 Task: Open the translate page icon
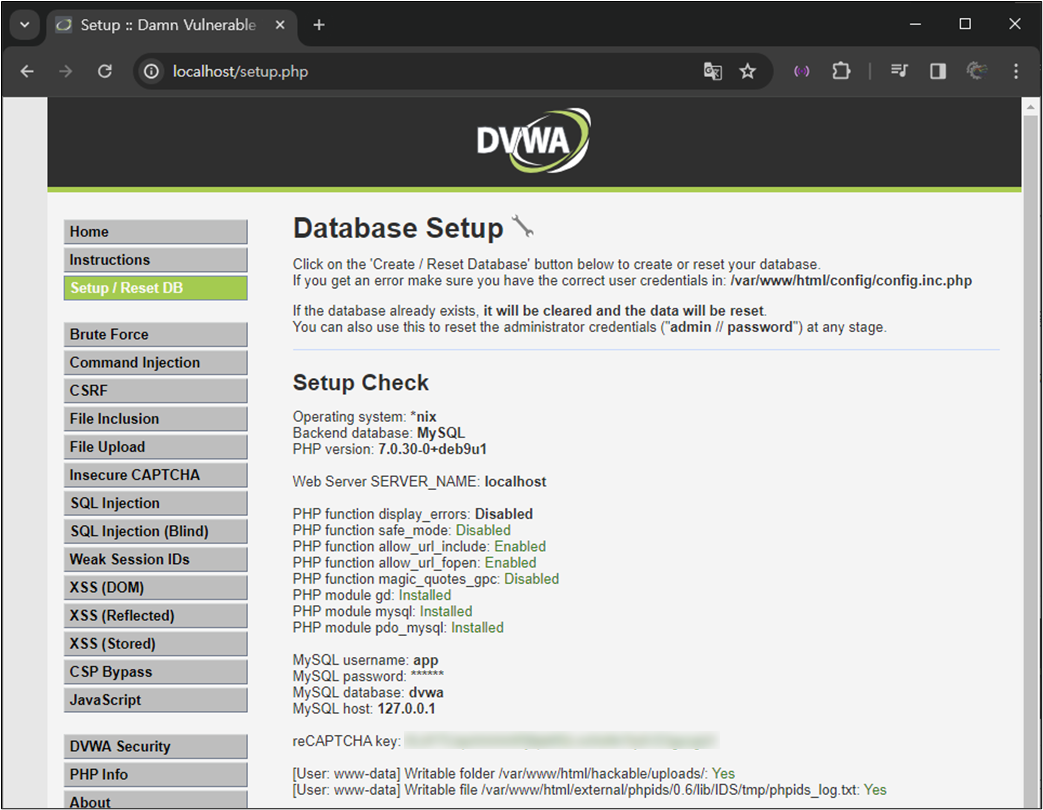click(712, 71)
